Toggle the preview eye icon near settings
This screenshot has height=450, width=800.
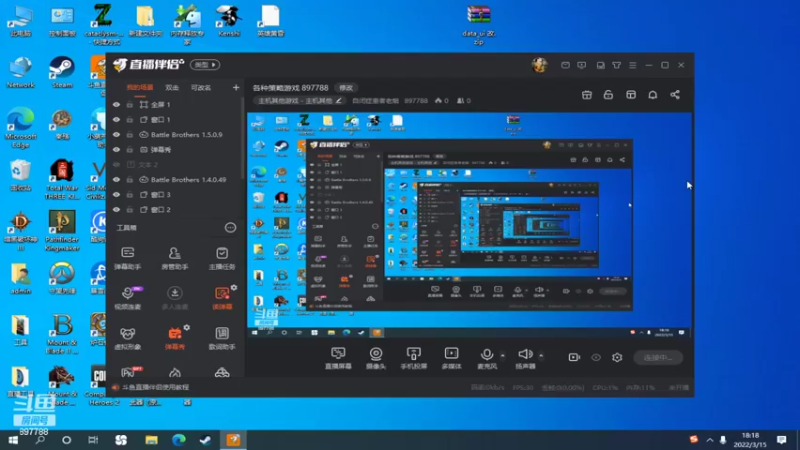click(x=596, y=357)
